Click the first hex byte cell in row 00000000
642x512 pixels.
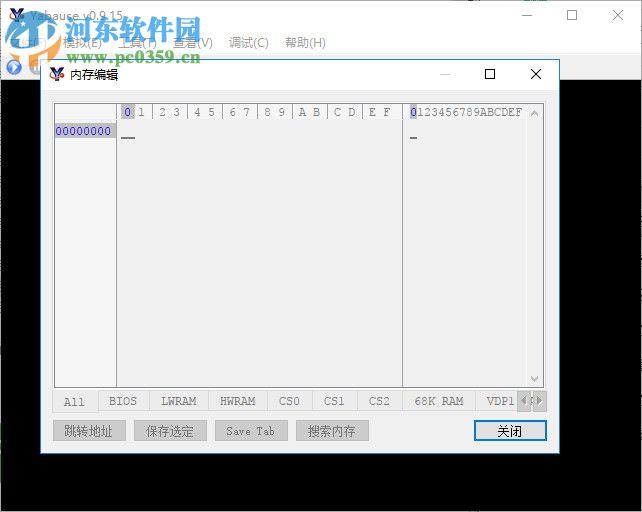(x=128, y=133)
